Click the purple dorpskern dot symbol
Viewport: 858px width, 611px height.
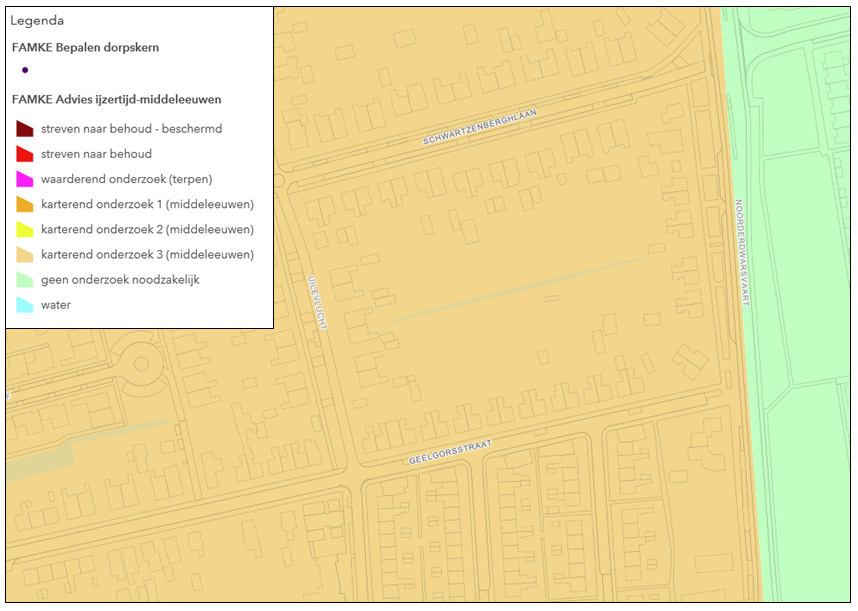coord(25,70)
